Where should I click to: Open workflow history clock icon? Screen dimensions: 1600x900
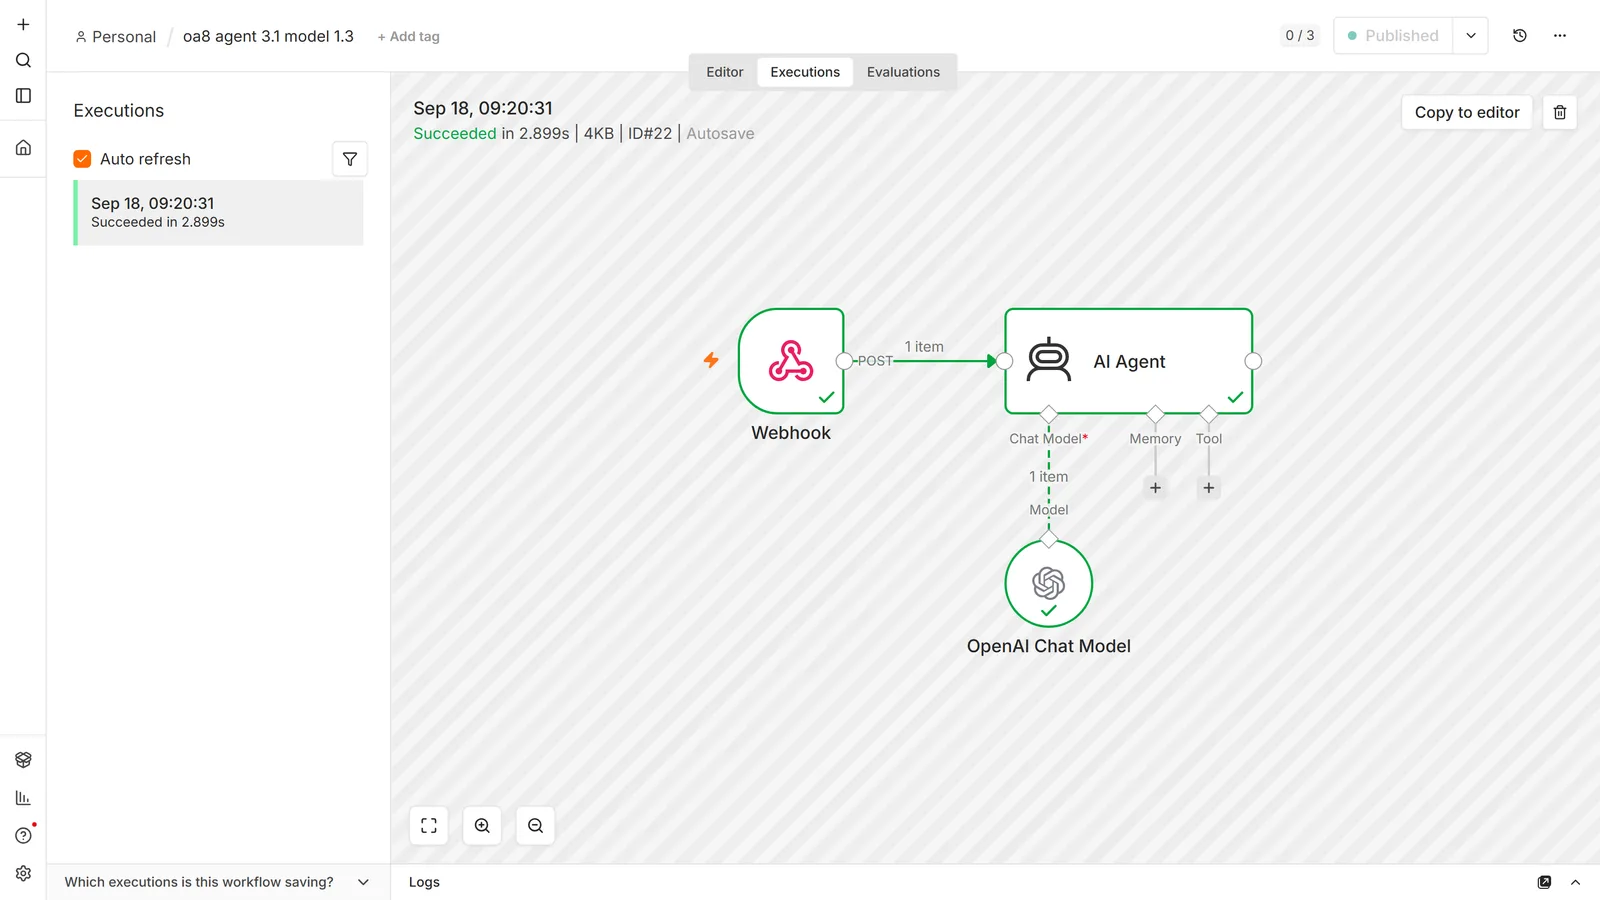pos(1519,36)
